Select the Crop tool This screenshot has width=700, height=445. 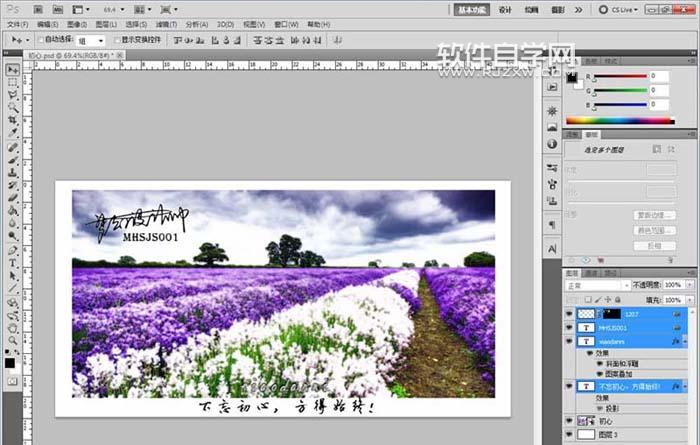pos(12,120)
